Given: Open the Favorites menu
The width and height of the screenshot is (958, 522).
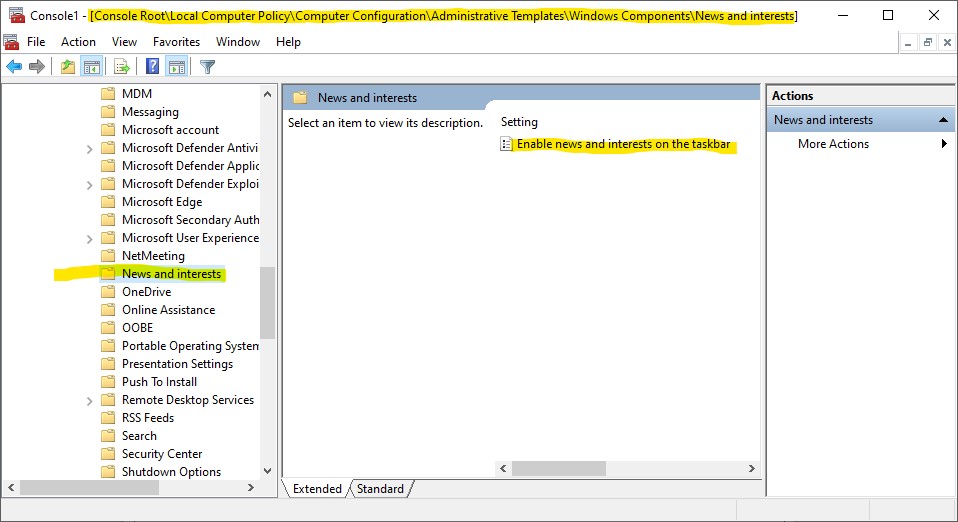Looking at the screenshot, I should coord(177,42).
